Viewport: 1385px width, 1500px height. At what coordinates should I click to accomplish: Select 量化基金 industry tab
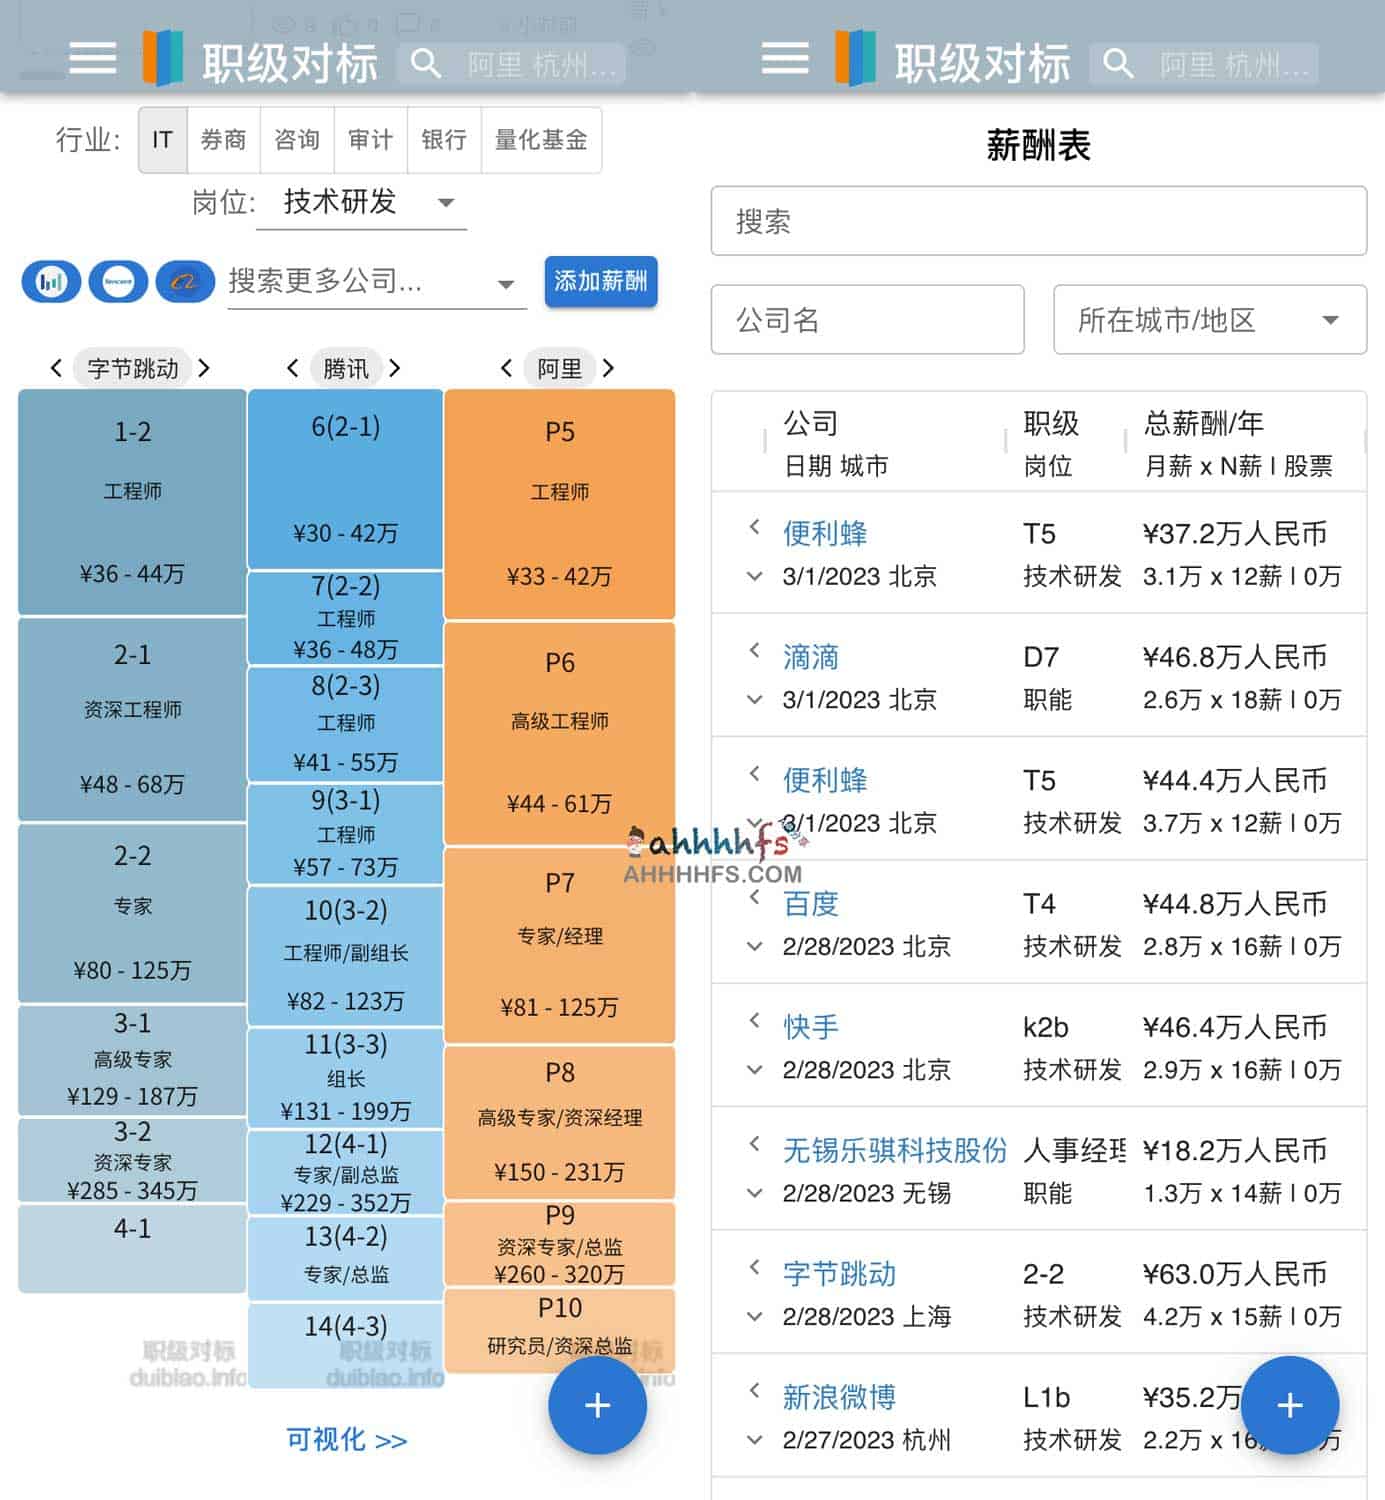point(541,140)
